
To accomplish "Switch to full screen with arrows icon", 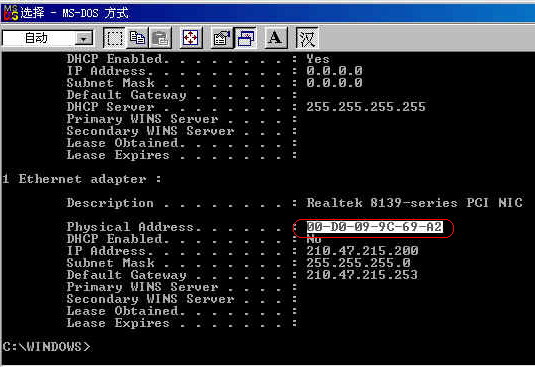I will point(191,38).
